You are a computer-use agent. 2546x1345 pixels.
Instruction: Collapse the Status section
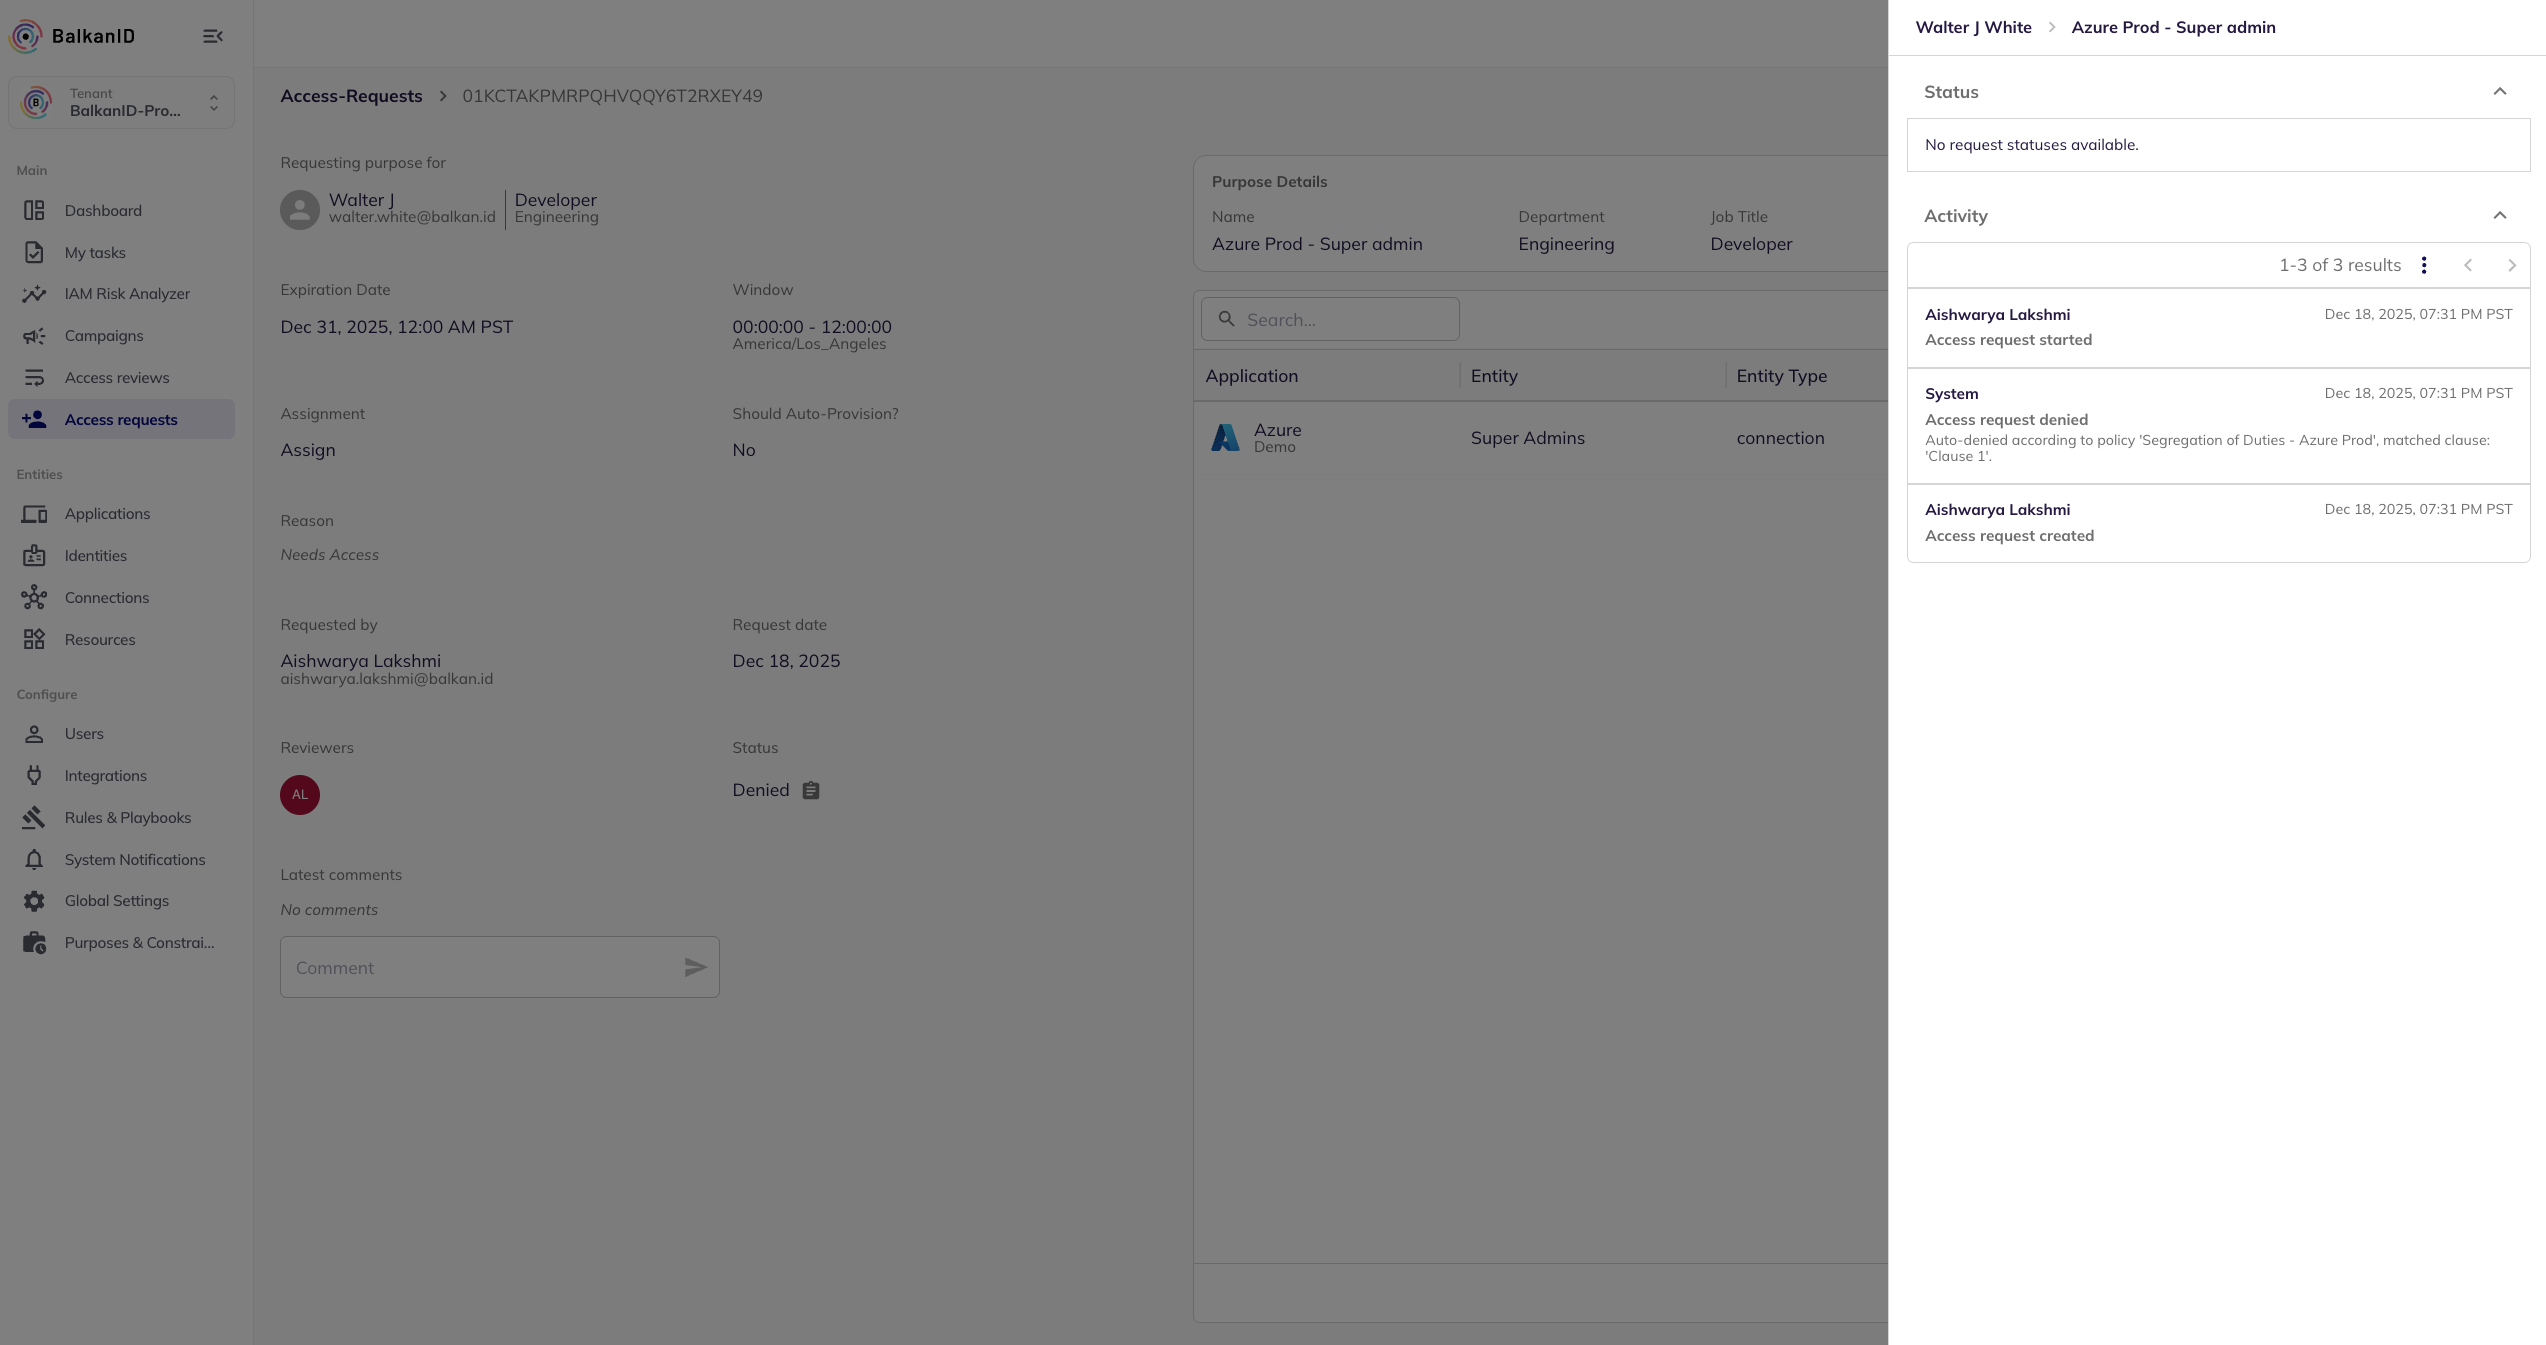(2499, 92)
